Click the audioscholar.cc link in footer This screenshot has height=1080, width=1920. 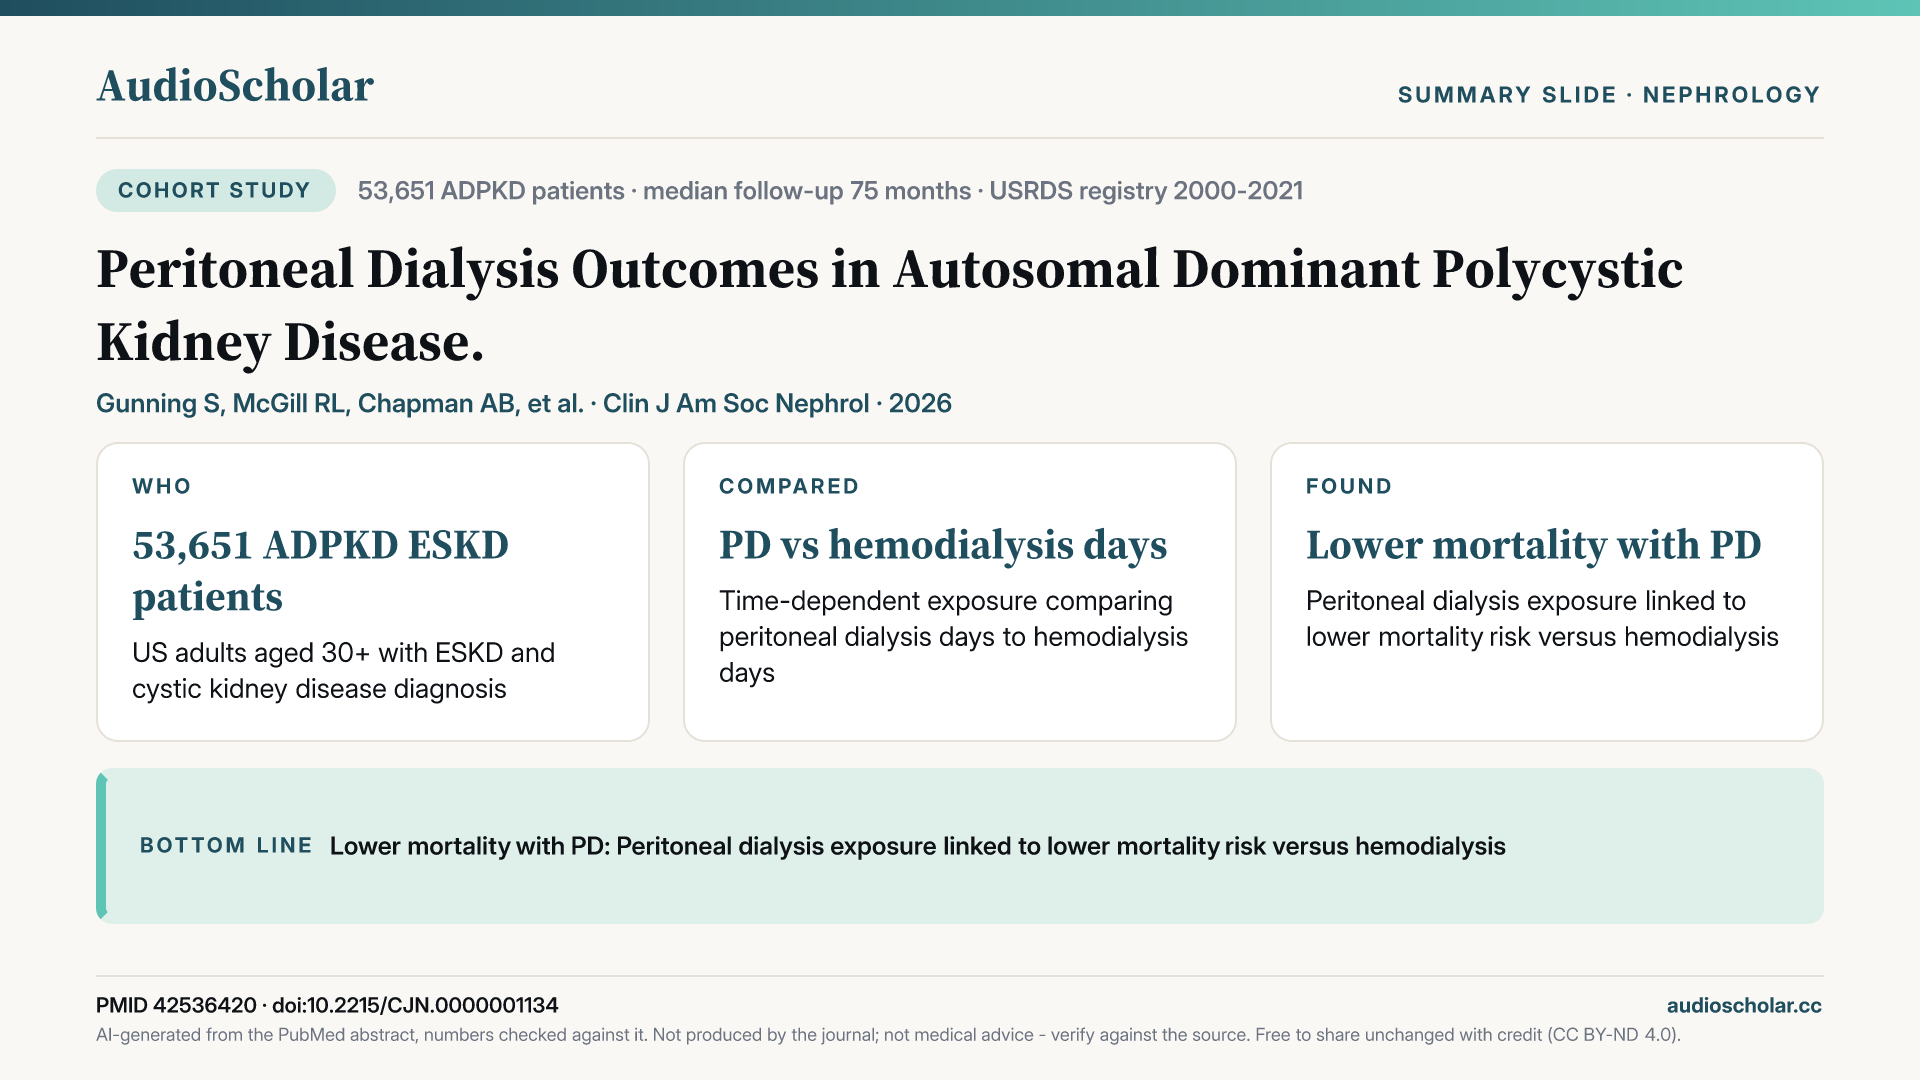pyautogui.click(x=1744, y=1005)
